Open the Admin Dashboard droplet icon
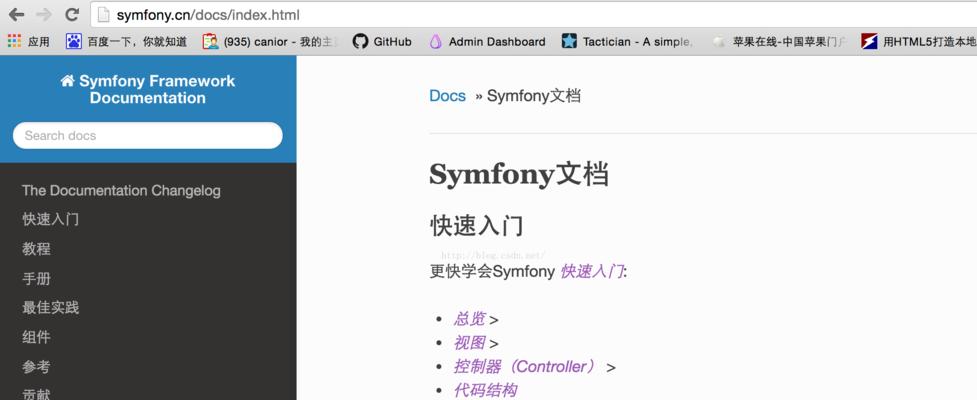 pos(436,42)
